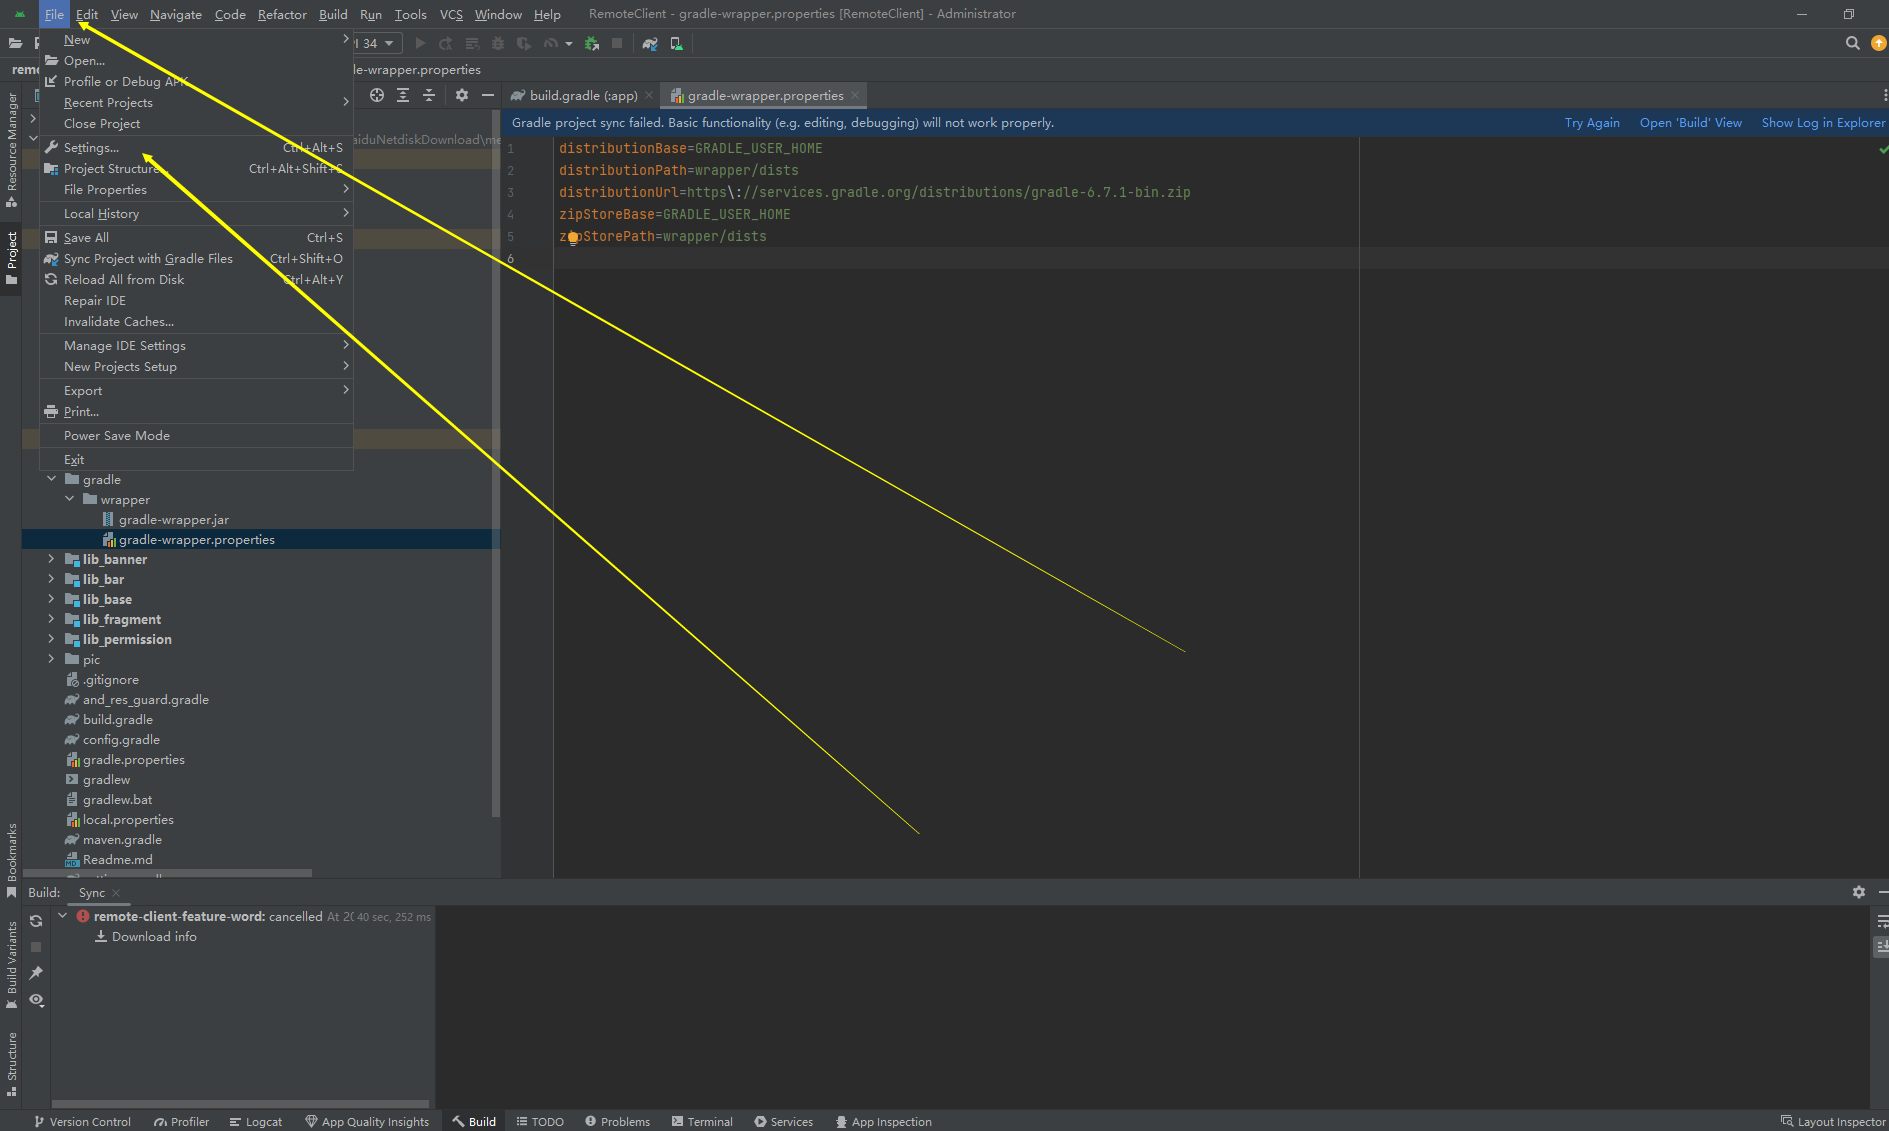Click the distributionUrl line in editor
The width and height of the screenshot is (1889, 1131).
click(874, 192)
